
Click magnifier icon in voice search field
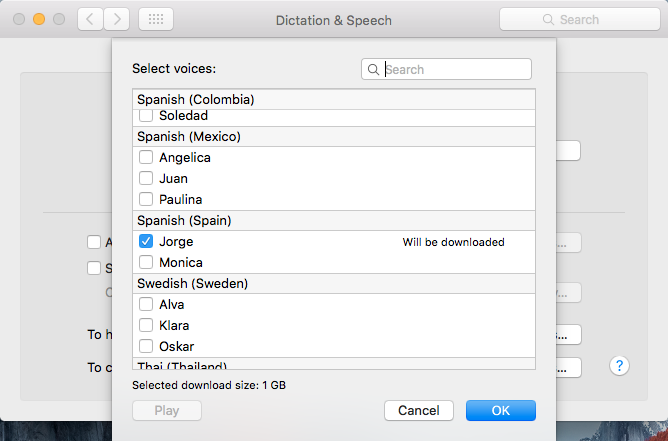click(374, 70)
